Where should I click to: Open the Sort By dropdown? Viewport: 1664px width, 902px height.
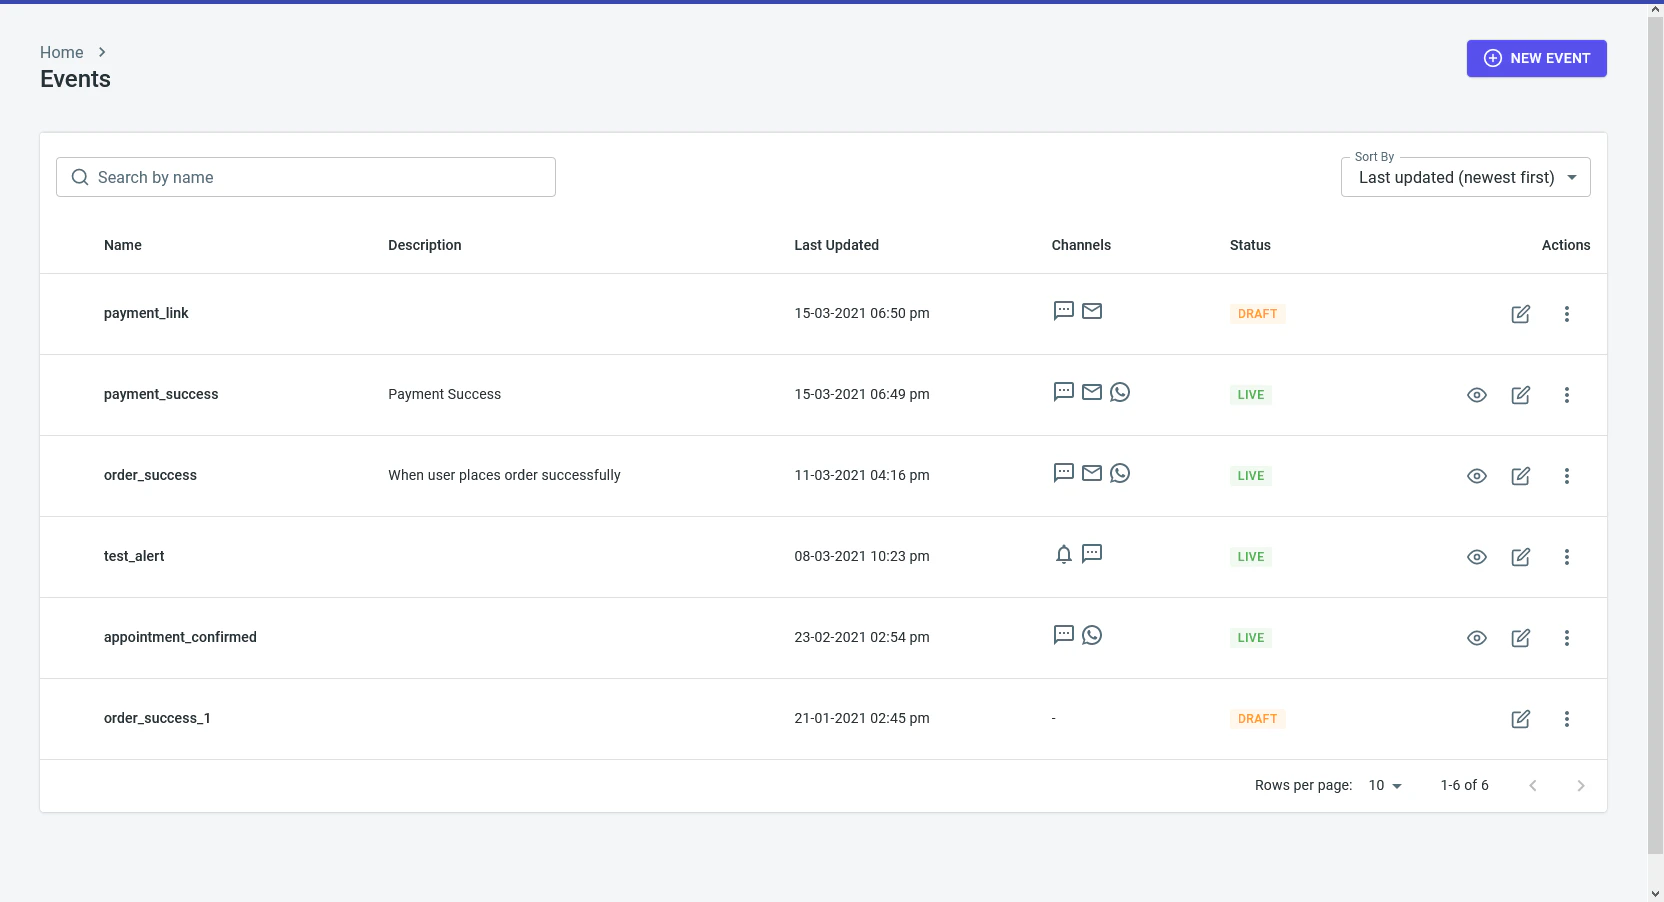pos(1466,177)
